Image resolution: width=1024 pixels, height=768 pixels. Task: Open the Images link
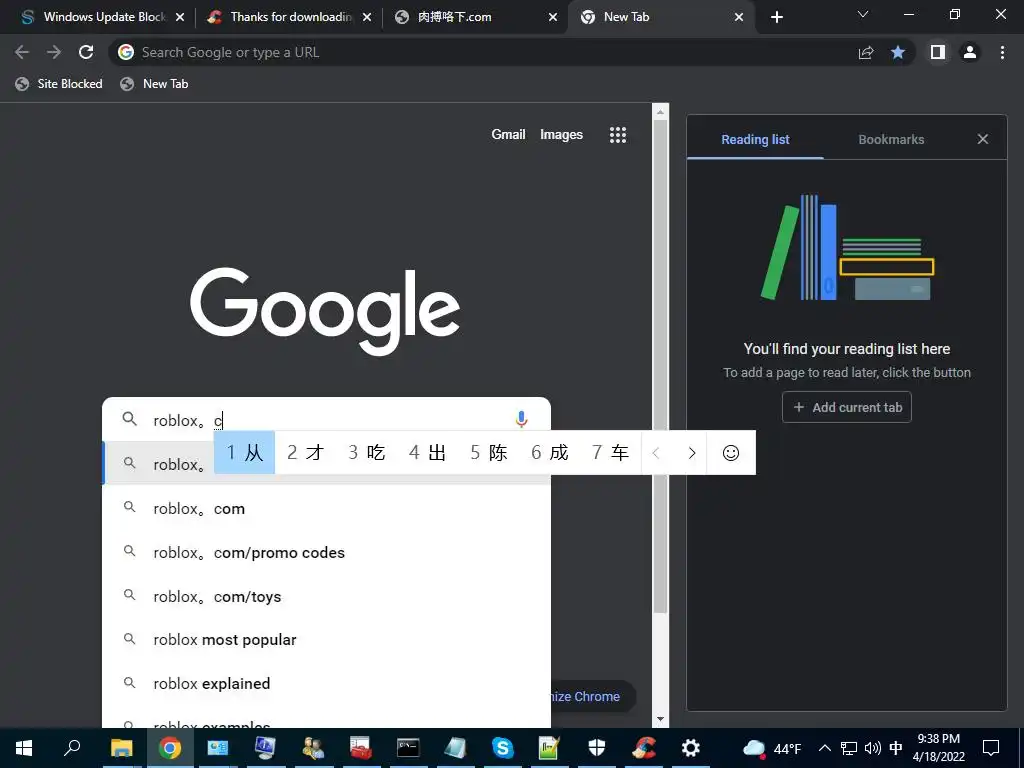(561, 135)
